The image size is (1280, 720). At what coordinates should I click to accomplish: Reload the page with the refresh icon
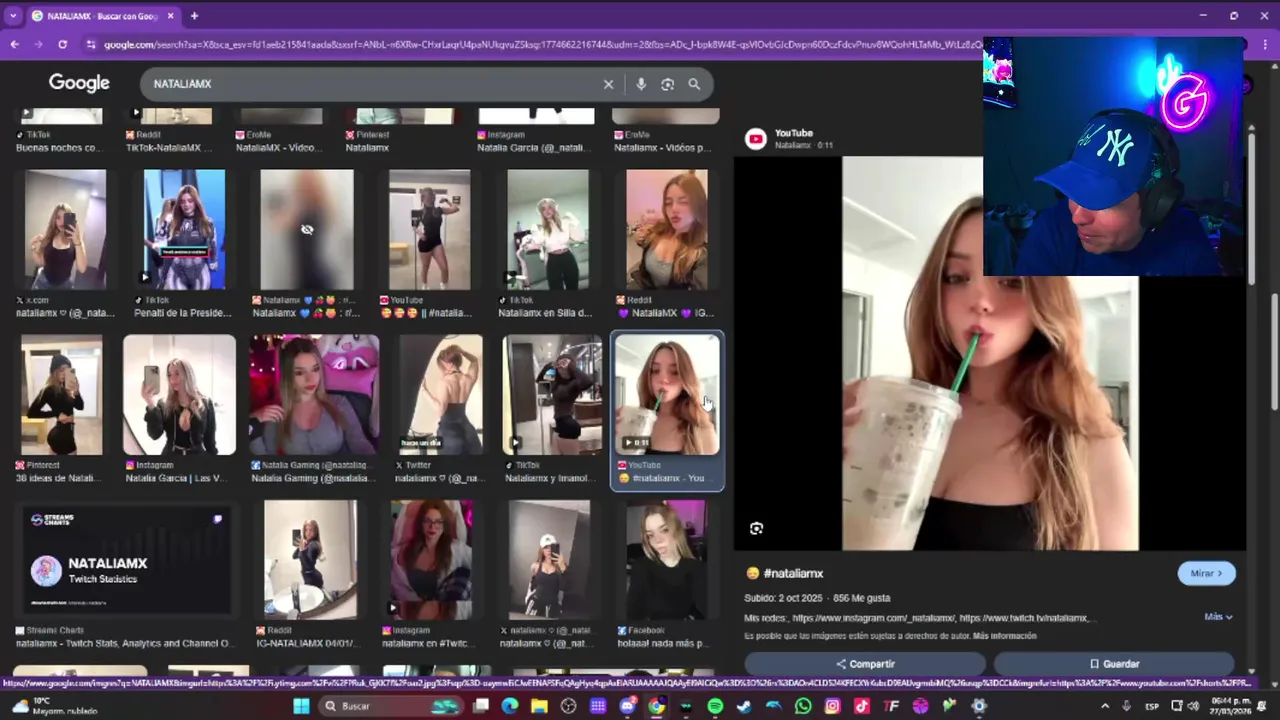click(62, 44)
